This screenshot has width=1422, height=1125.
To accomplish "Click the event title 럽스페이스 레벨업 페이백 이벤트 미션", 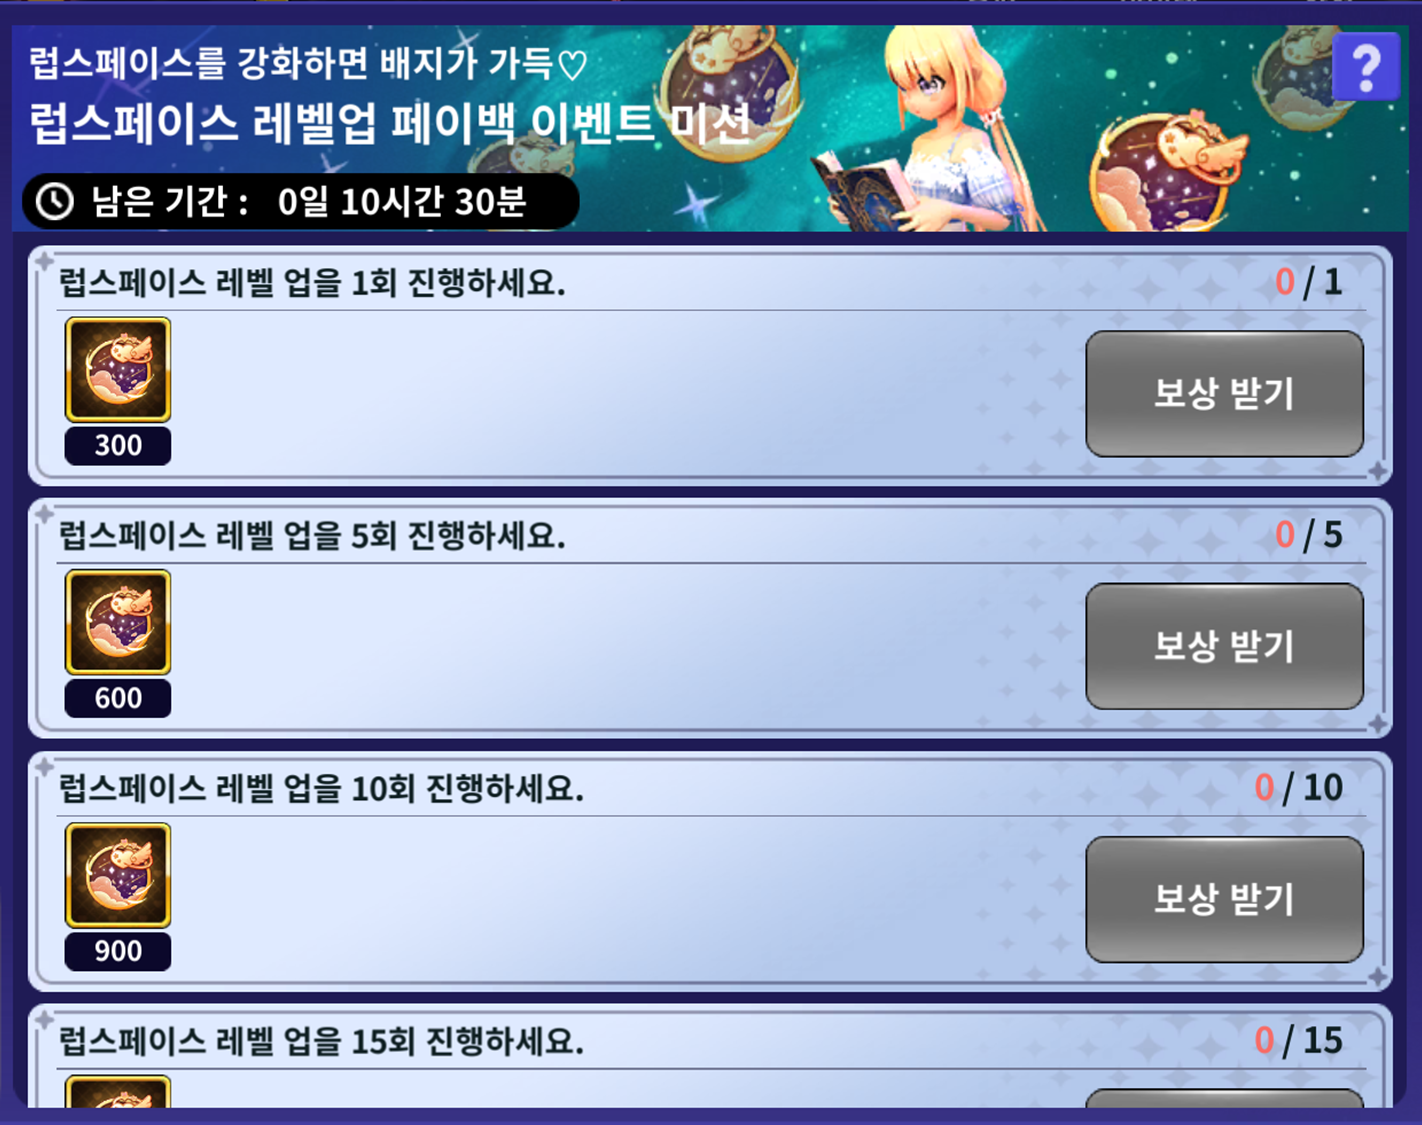I will 390,123.
